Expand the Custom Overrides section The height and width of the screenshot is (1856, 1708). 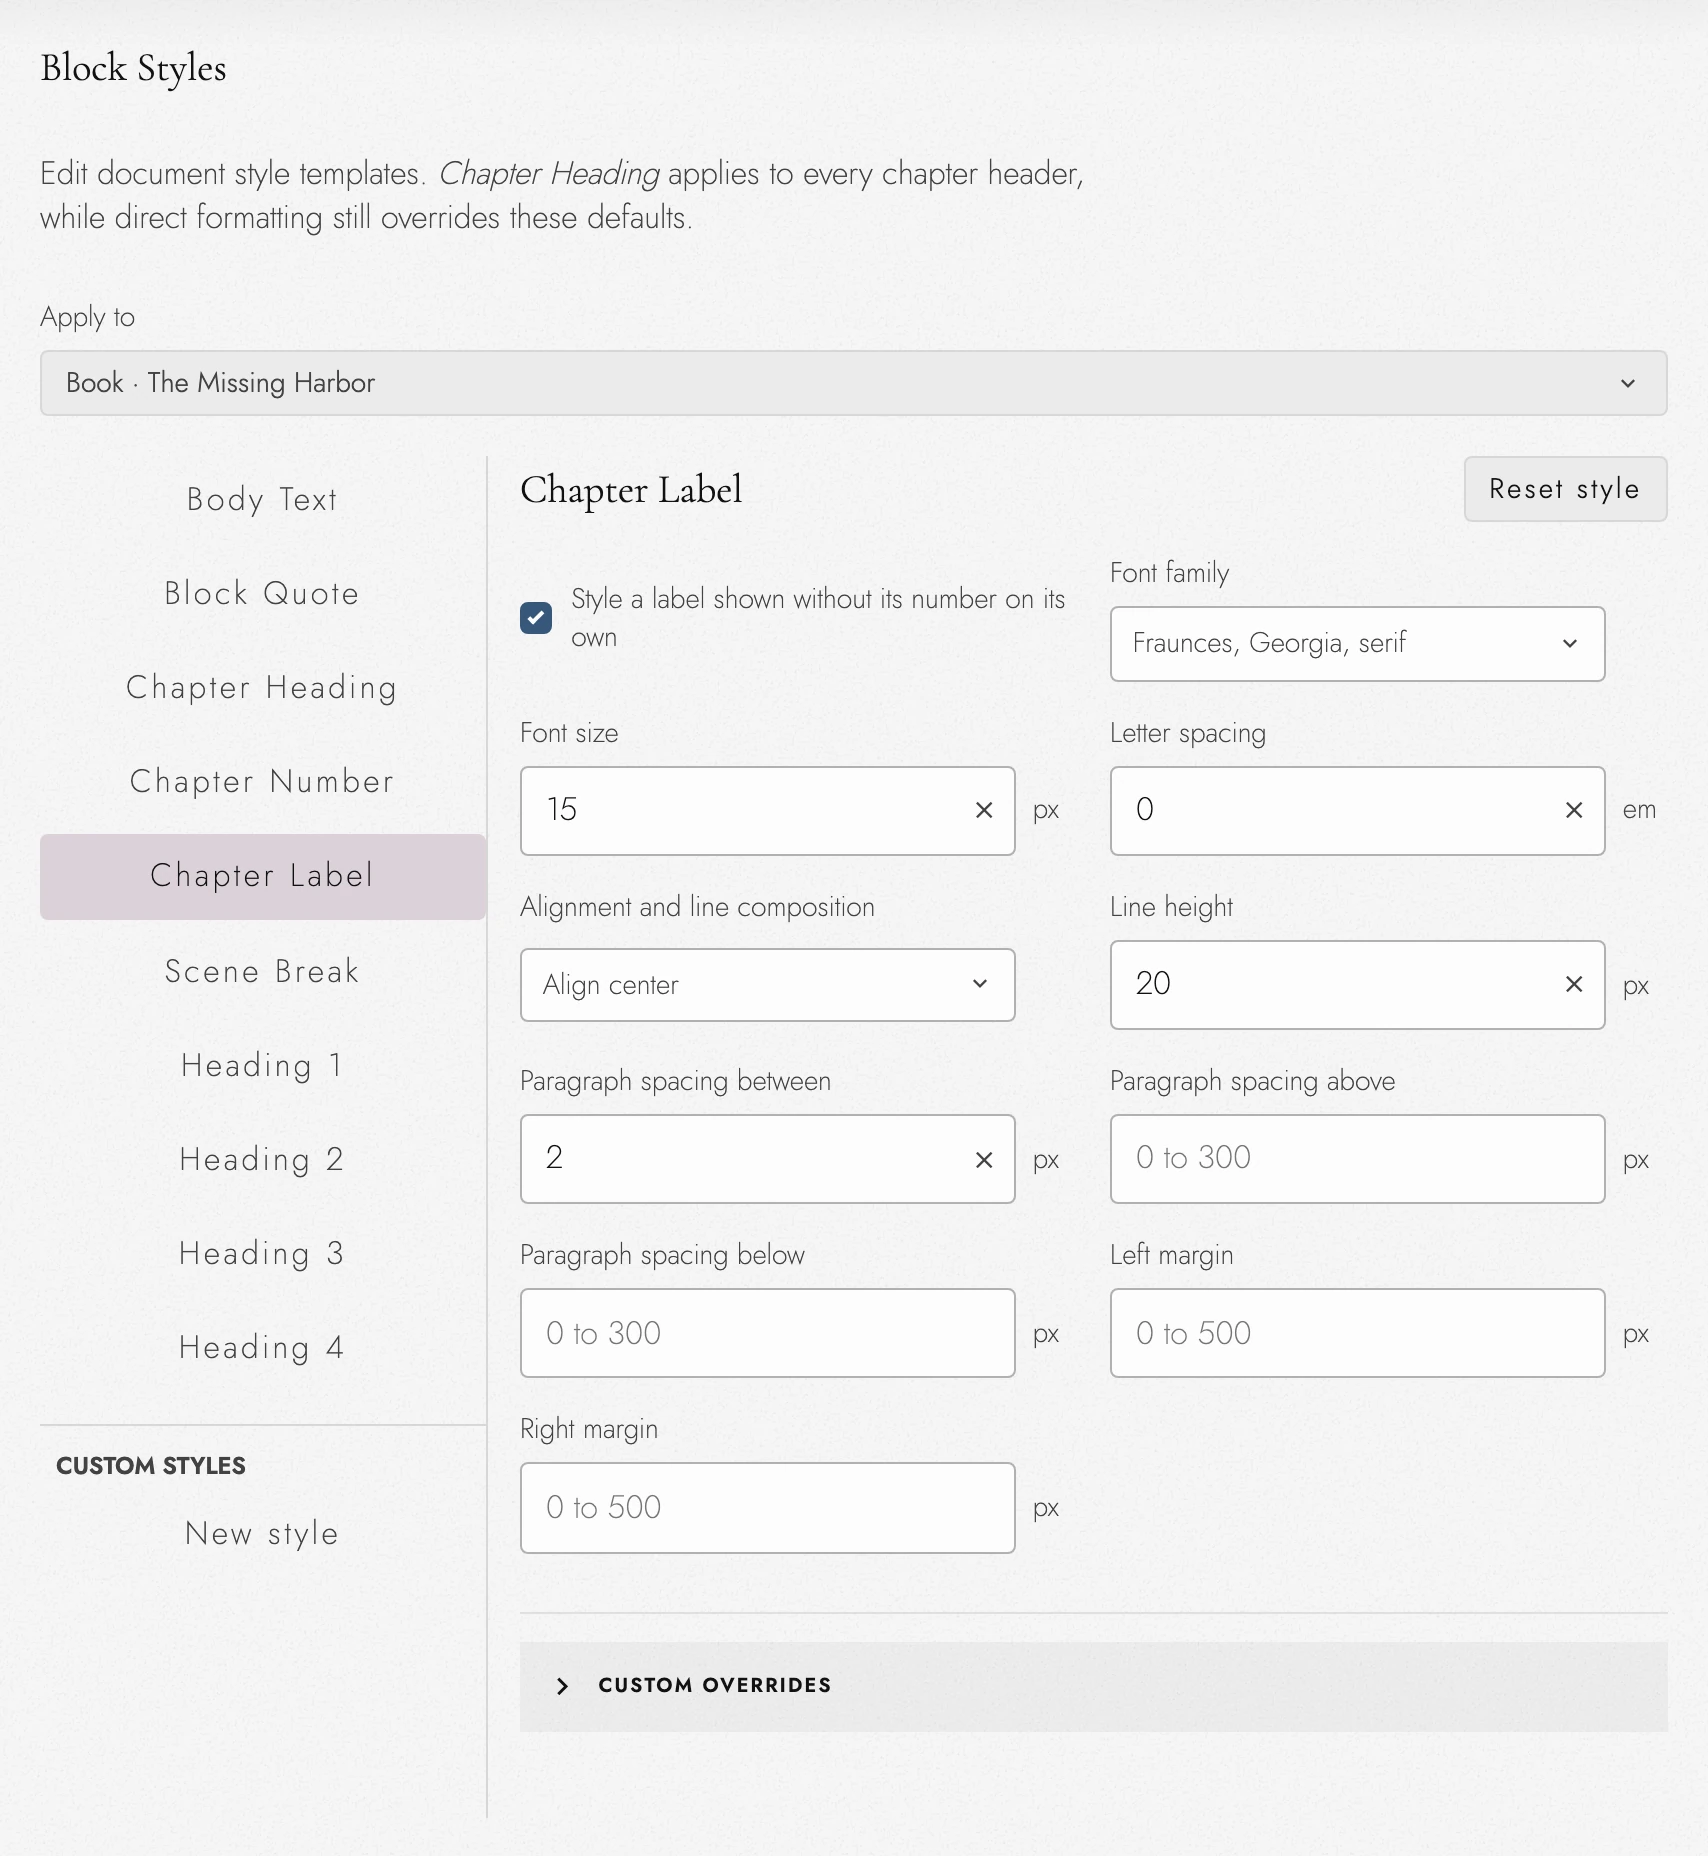pyautogui.click(x=1093, y=1686)
